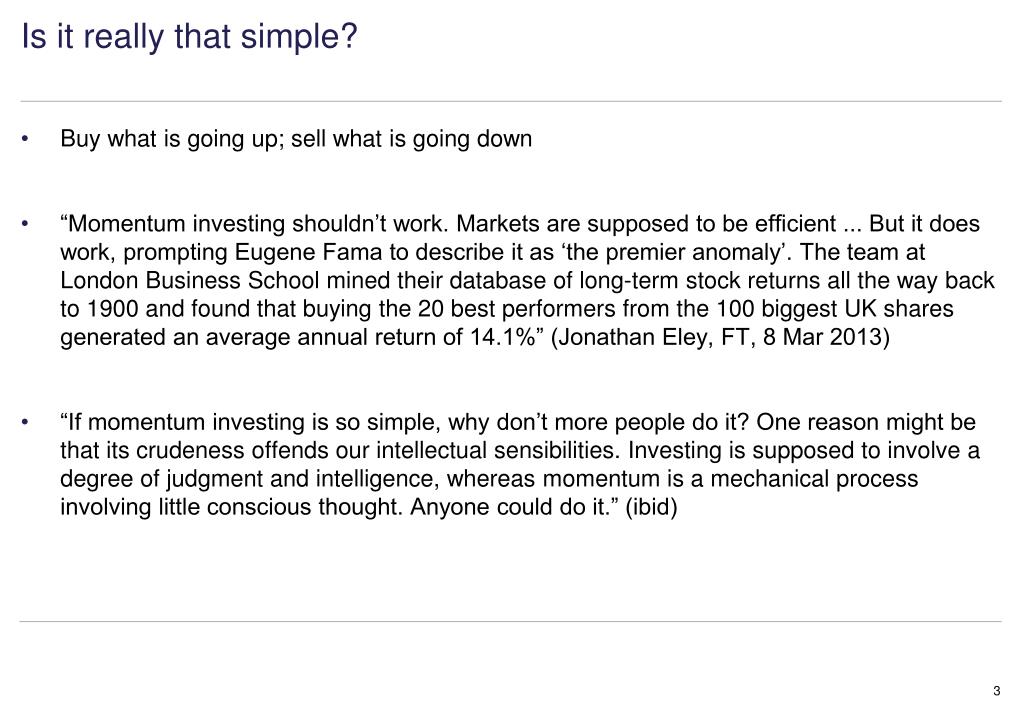
Task: Click the citation "Jonathan Eley, FT, 8 Mar 2013"
Action: coord(720,337)
